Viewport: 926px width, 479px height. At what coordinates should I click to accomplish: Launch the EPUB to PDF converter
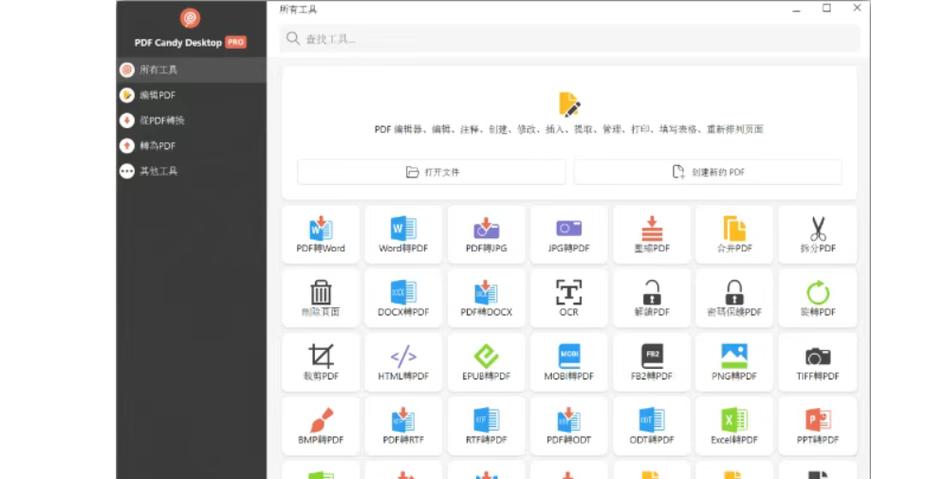(486, 362)
